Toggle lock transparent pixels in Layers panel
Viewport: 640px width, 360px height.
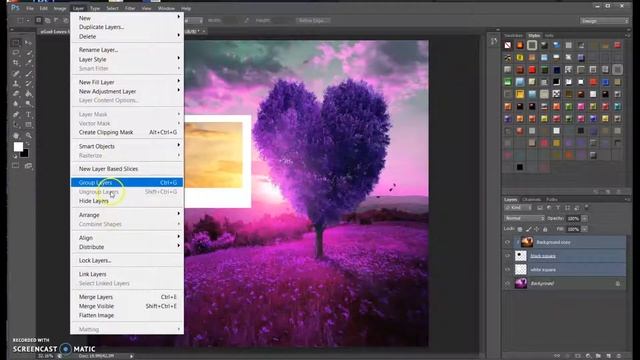pyautogui.click(x=520, y=229)
